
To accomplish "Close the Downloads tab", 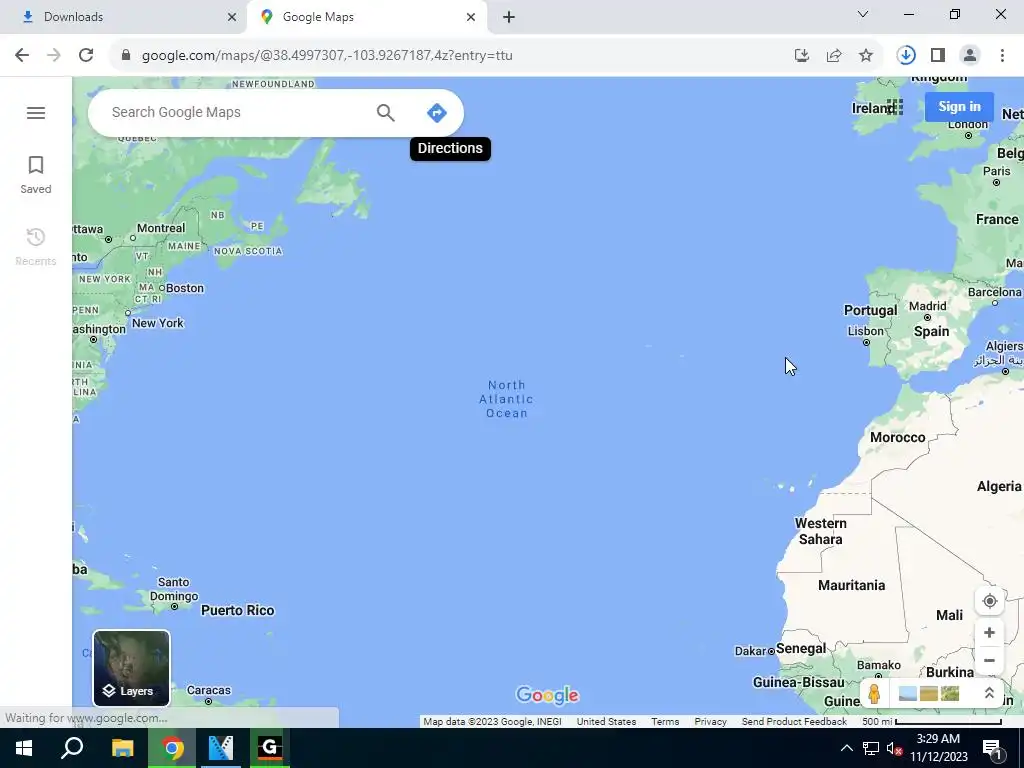I will pos(232,17).
